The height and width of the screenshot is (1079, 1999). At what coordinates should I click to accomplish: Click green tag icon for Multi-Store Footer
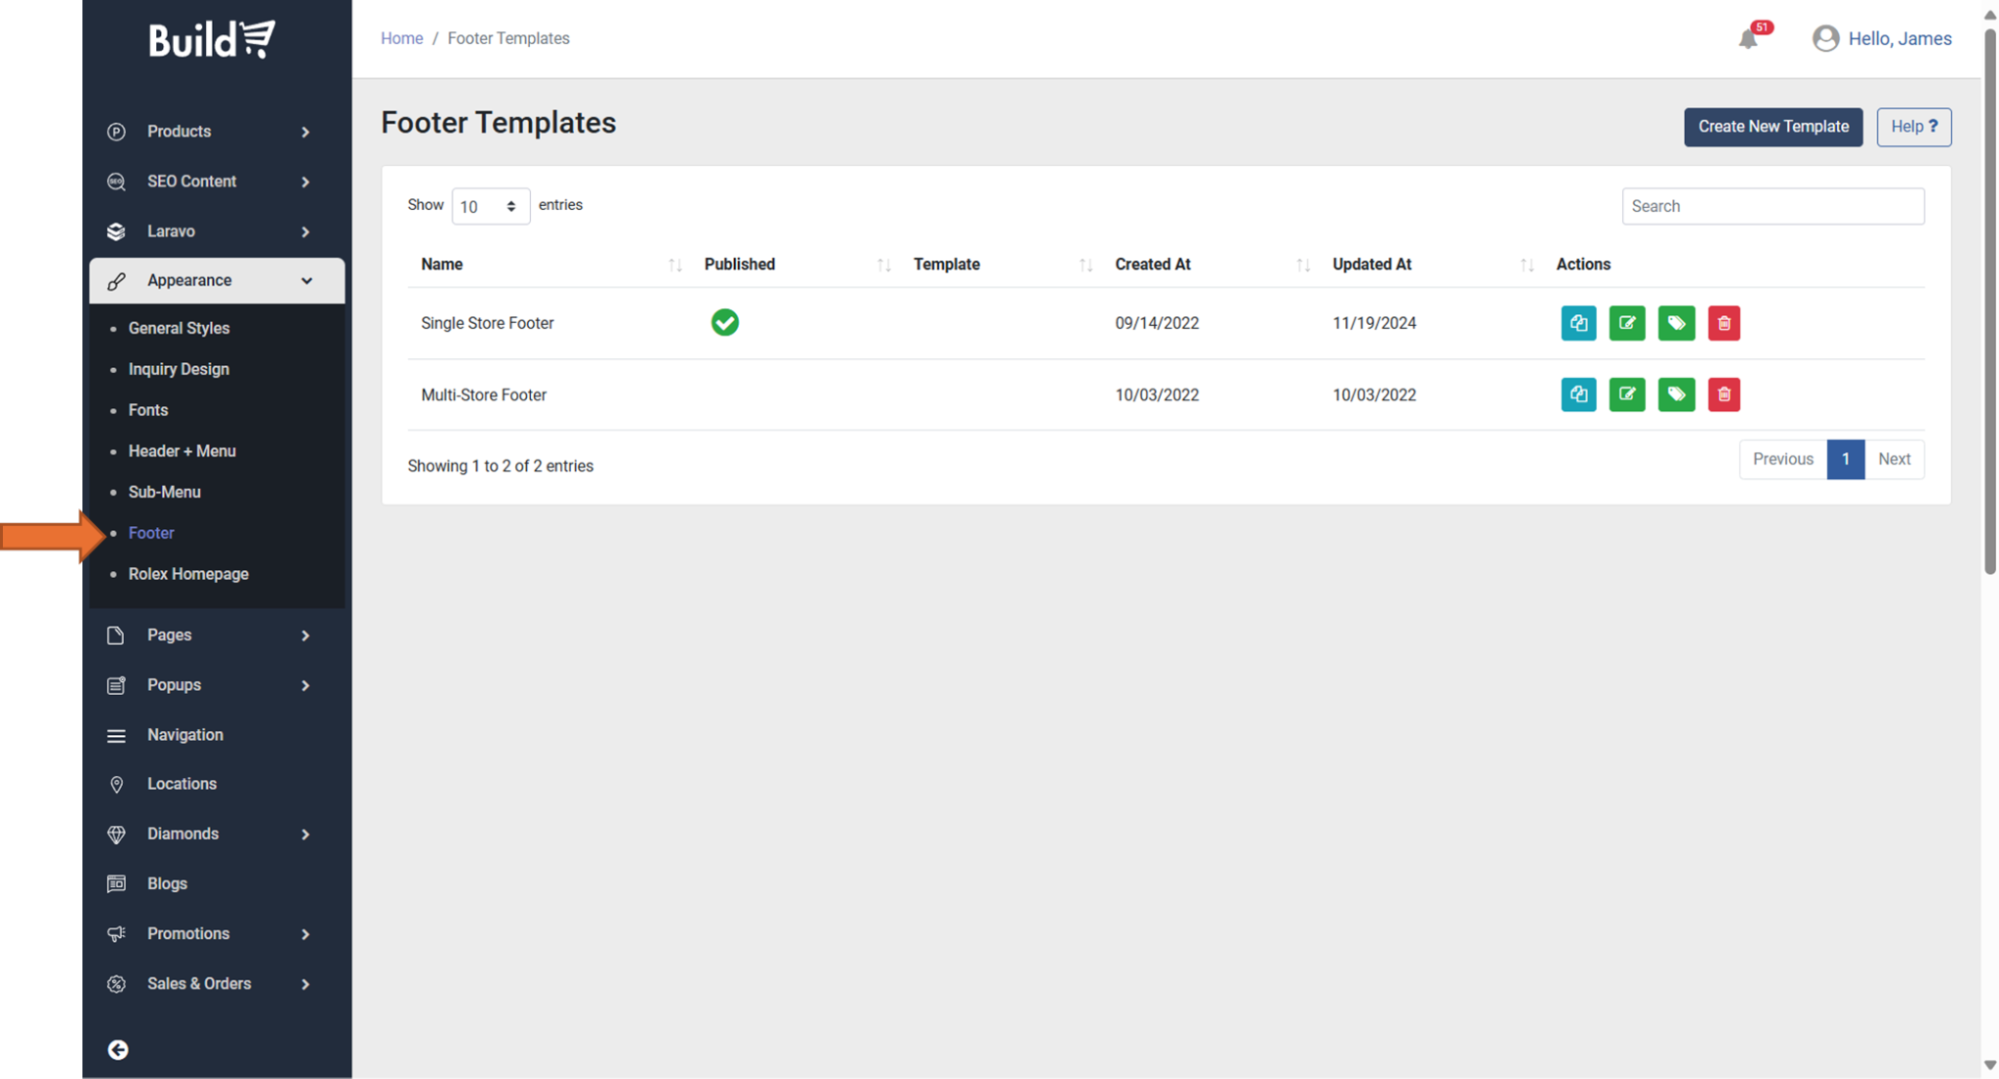[1676, 395]
